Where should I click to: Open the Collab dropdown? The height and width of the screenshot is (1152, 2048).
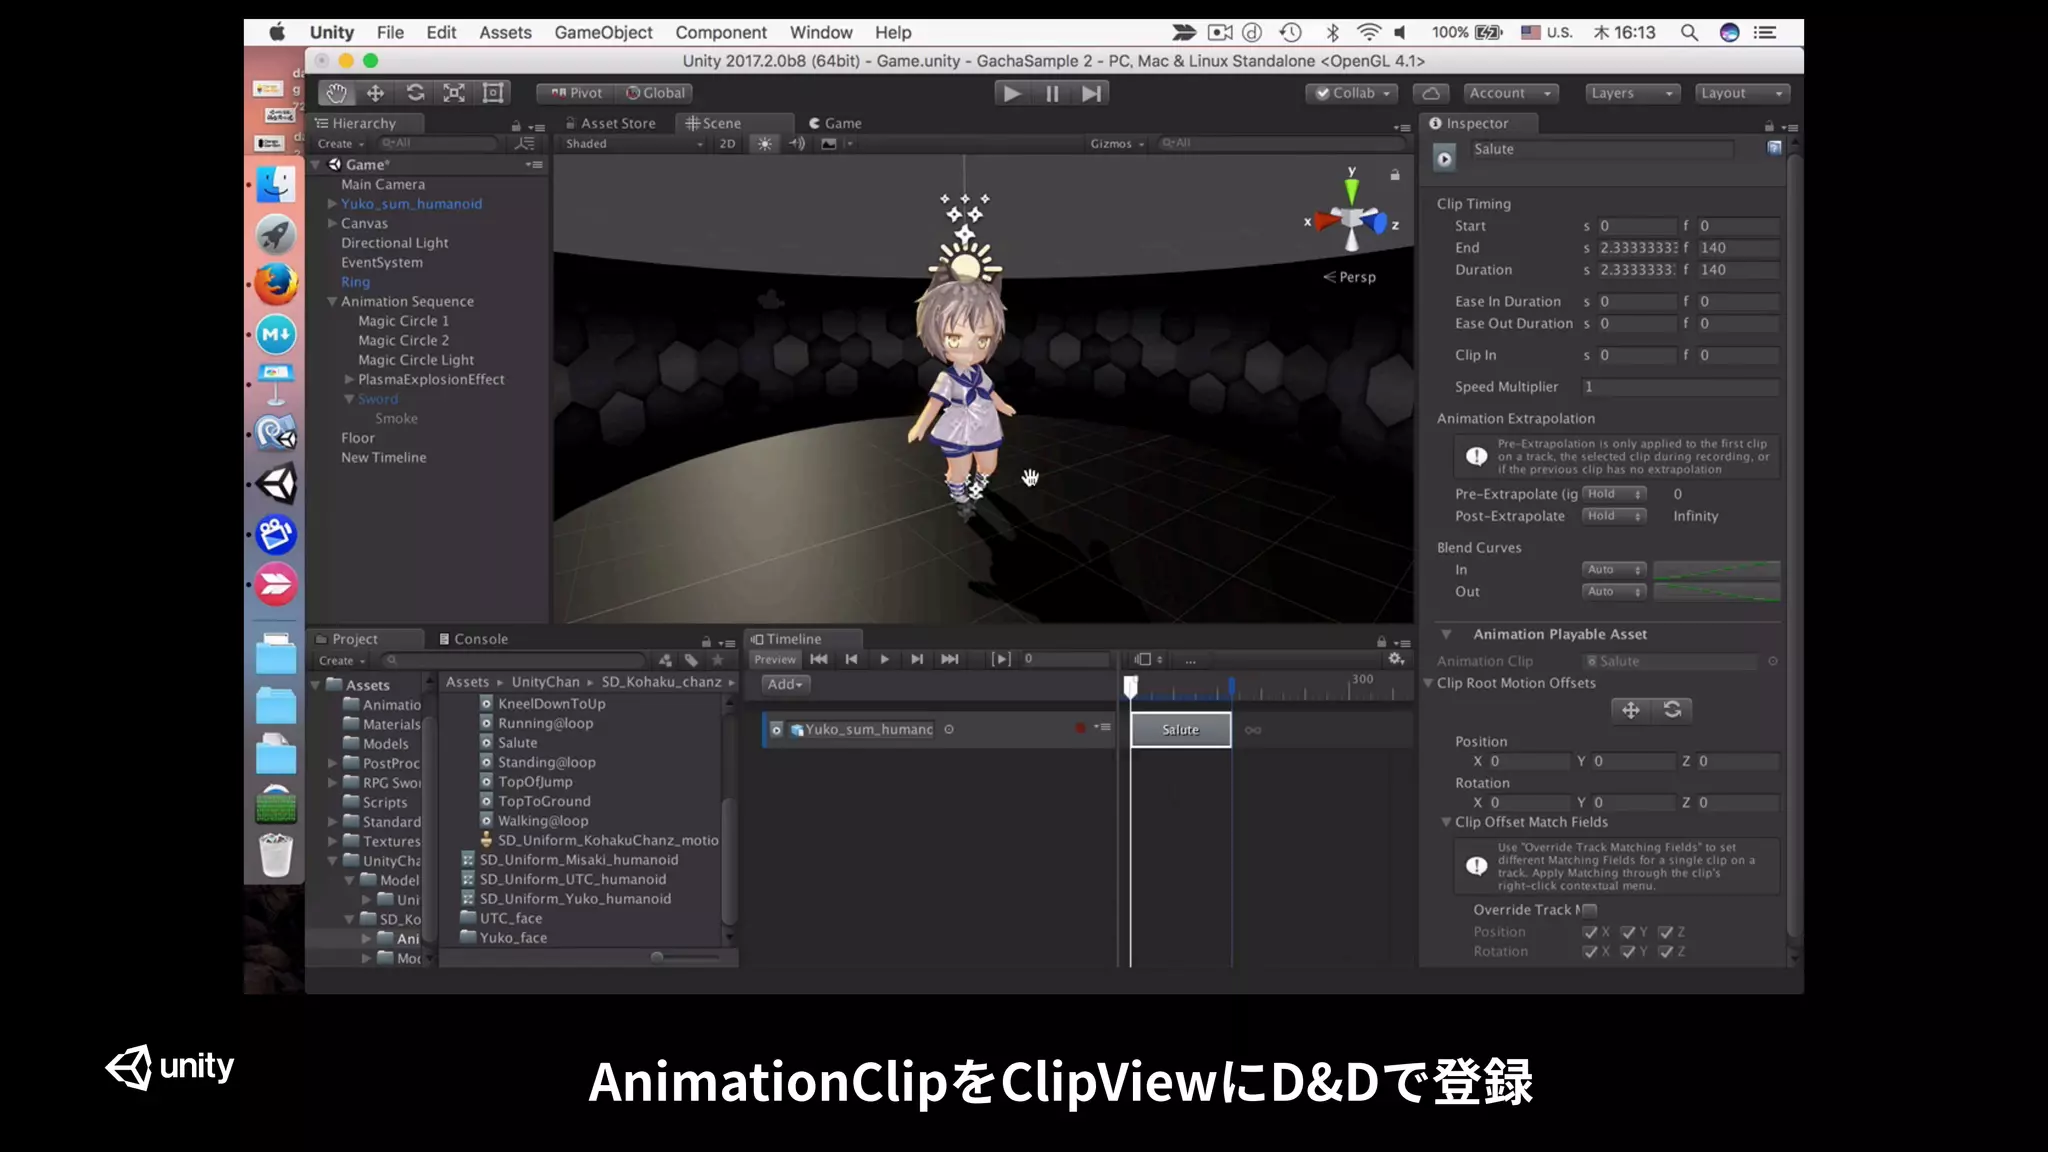(x=1352, y=93)
